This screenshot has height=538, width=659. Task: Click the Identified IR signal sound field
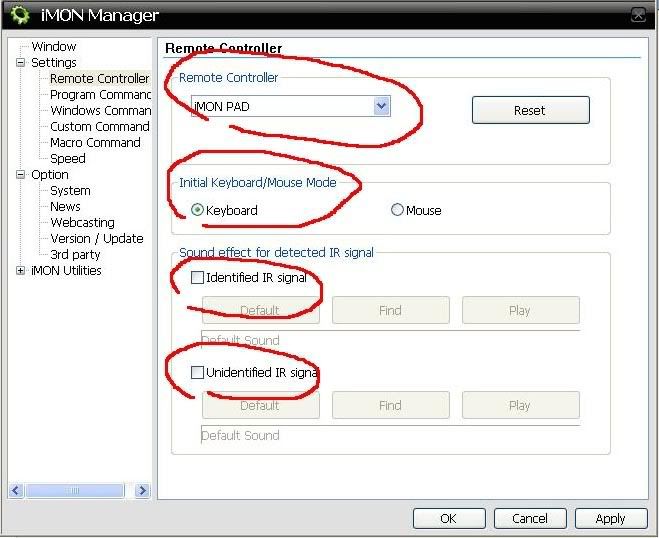[x=390, y=340]
